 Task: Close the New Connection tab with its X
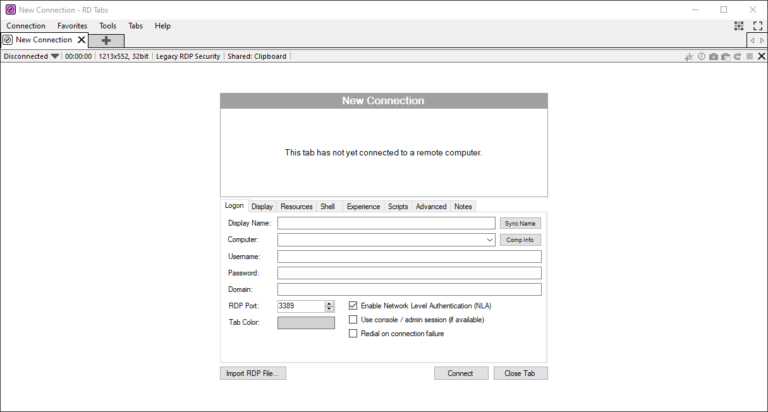(82, 40)
